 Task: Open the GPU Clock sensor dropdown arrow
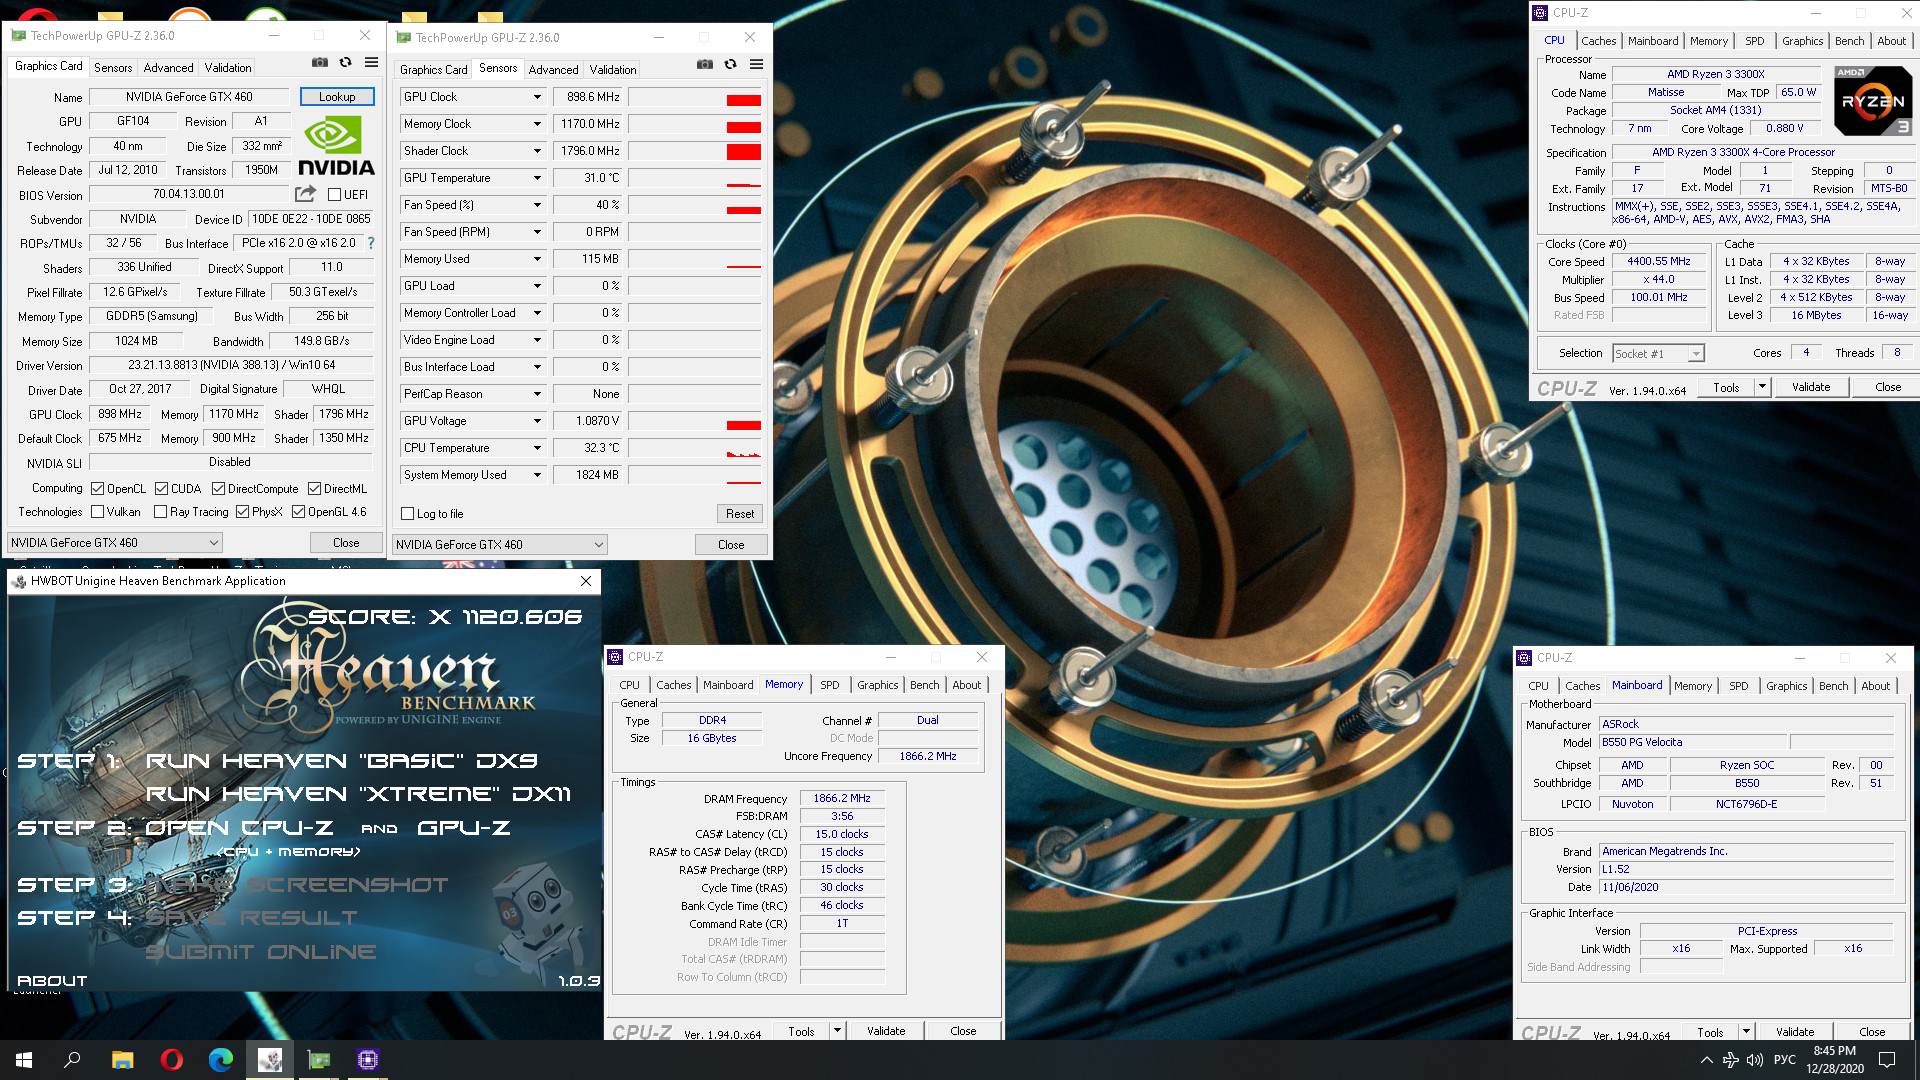click(x=537, y=97)
